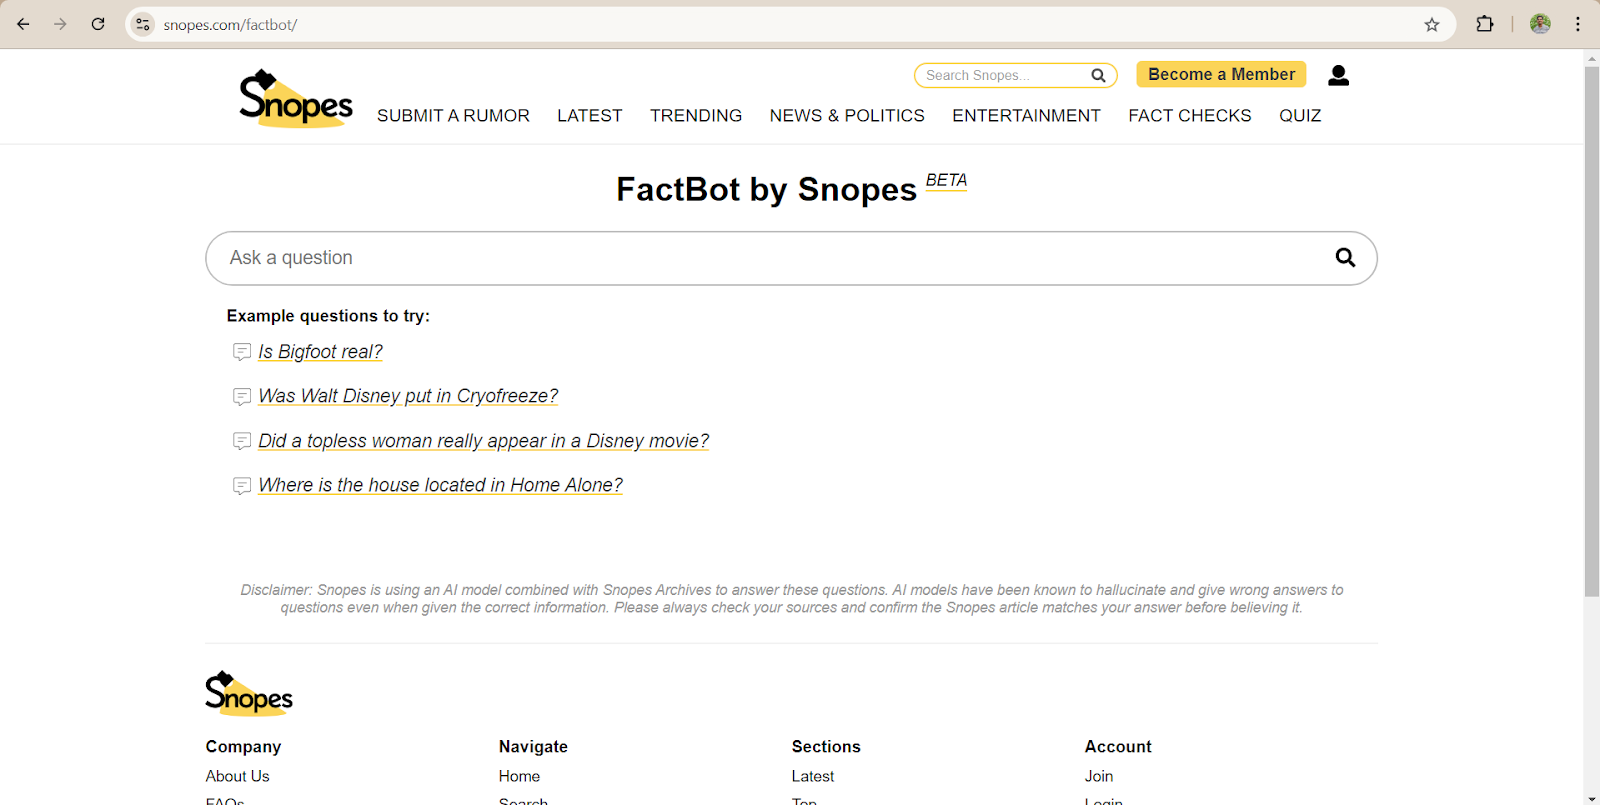The image size is (1600, 805).
Task: Open the user account silhouette icon
Action: coord(1338,75)
